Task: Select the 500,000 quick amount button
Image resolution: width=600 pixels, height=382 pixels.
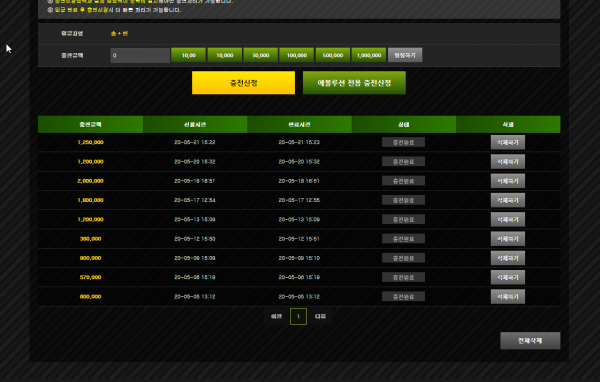Action: pos(333,55)
